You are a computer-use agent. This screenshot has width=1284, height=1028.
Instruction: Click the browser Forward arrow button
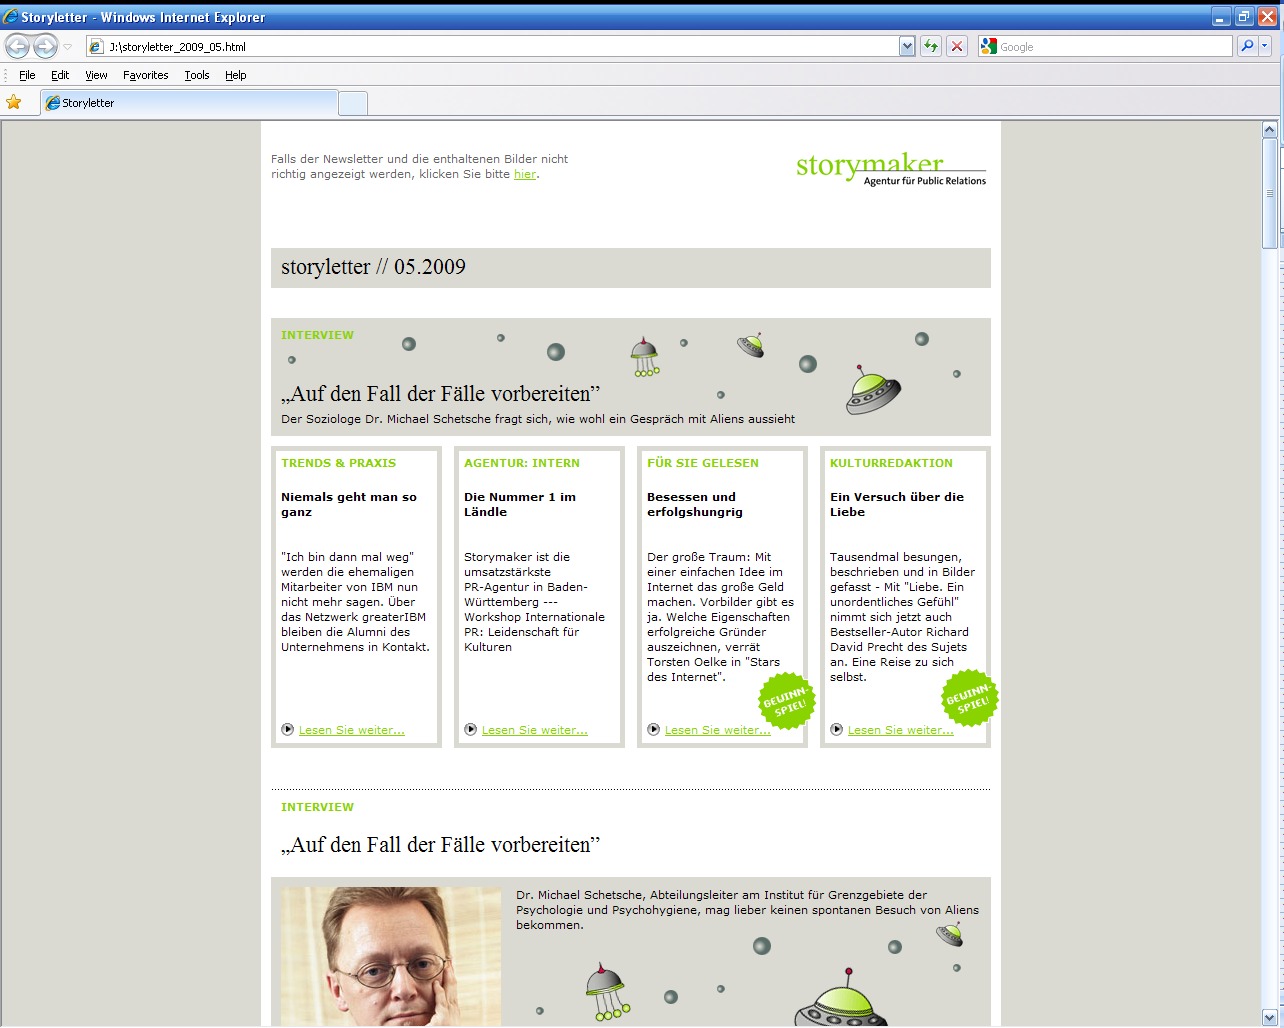(45, 46)
